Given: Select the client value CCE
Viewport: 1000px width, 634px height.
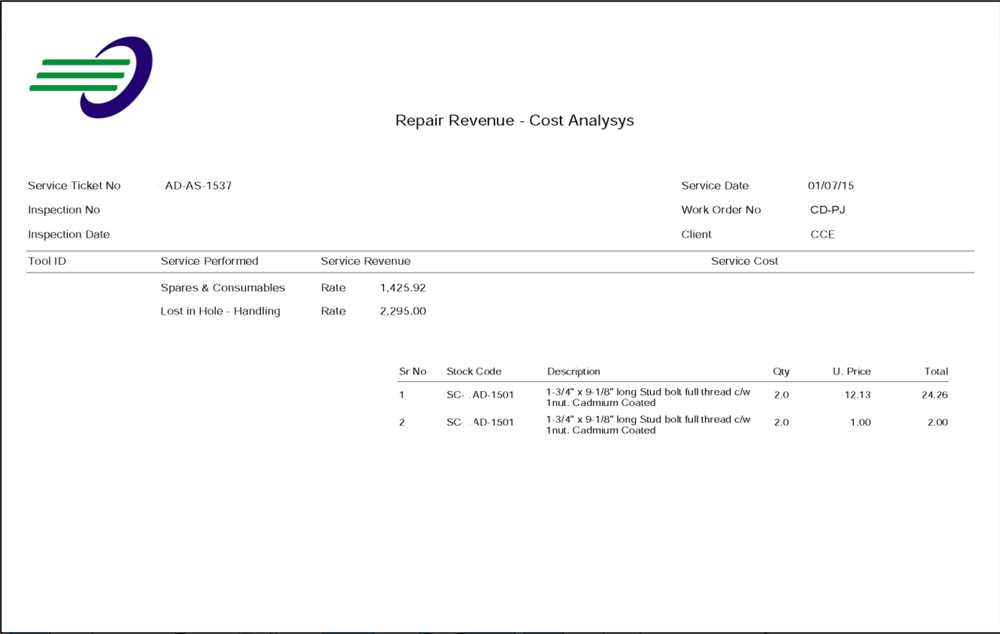Looking at the screenshot, I should (x=822, y=235).
